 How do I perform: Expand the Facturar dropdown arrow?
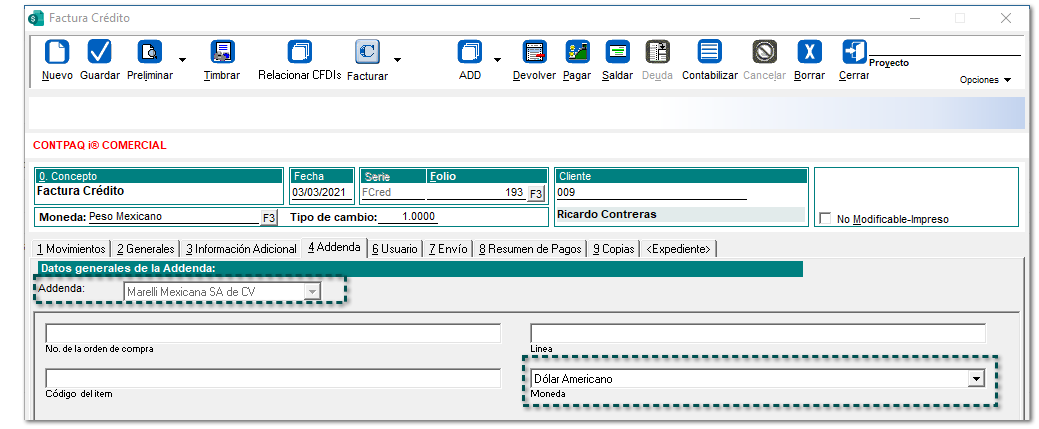[398, 60]
